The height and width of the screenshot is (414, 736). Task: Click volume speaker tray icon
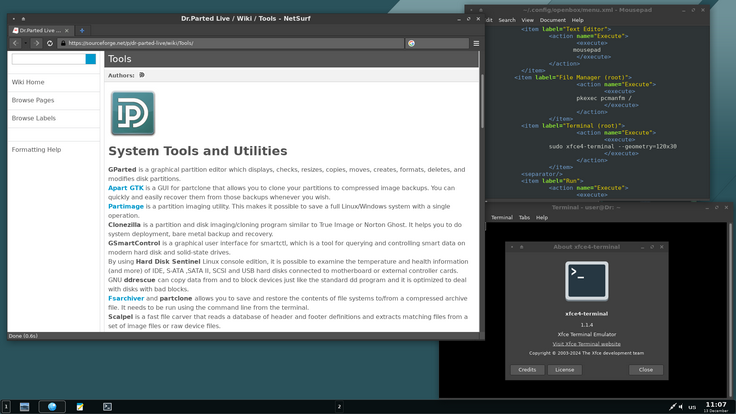(x=681, y=407)
